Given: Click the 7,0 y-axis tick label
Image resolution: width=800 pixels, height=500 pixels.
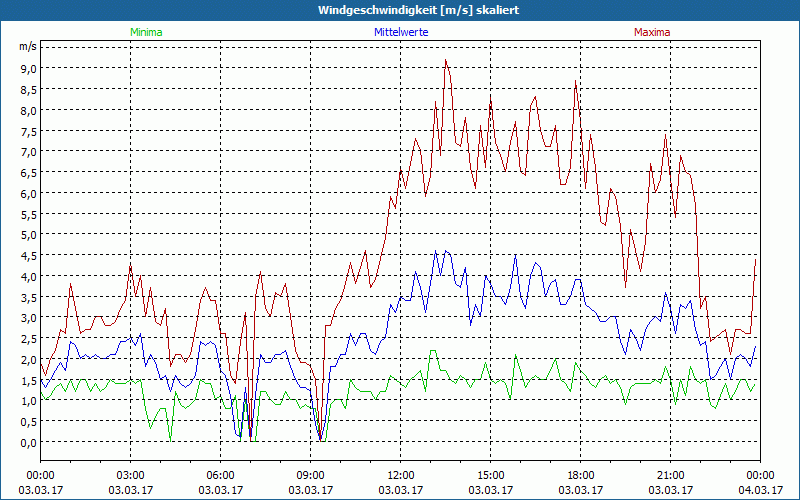Looking at the screenshot, I should [x=27, y=151].
